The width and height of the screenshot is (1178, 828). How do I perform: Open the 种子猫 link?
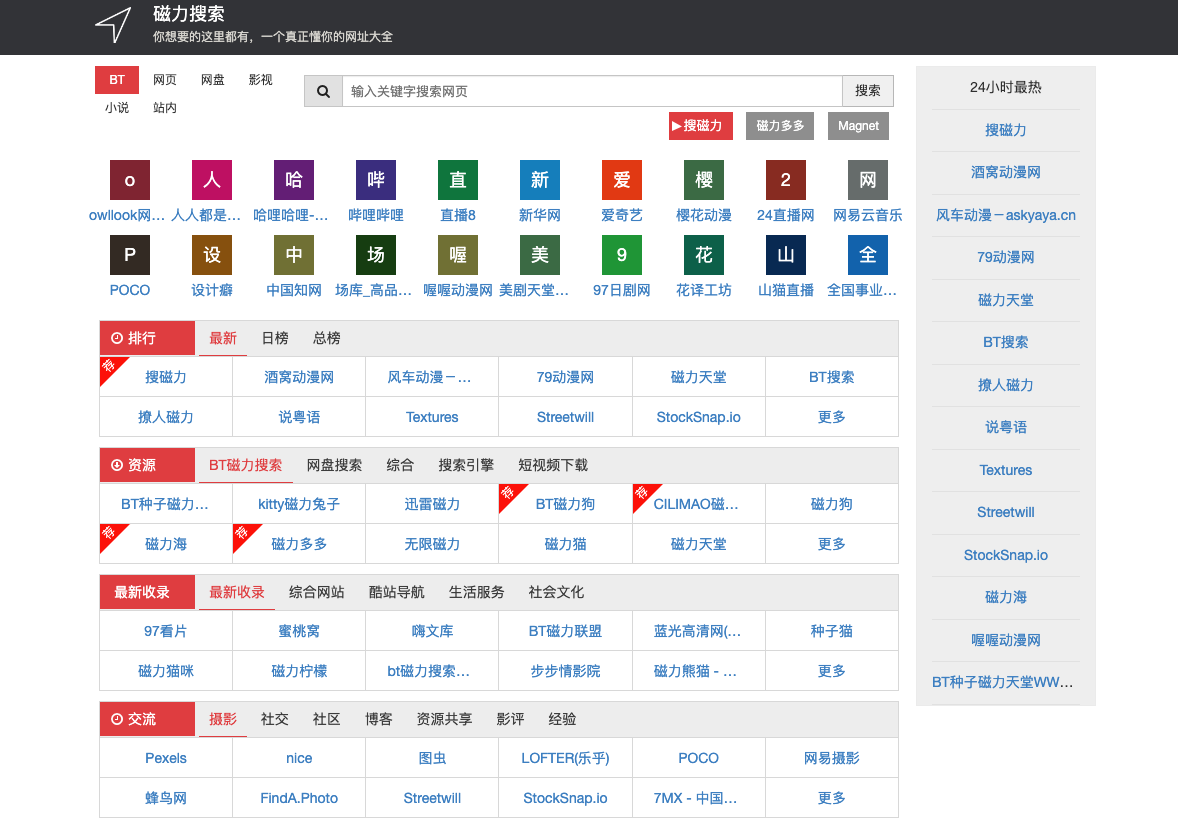(x=832, y=631)
